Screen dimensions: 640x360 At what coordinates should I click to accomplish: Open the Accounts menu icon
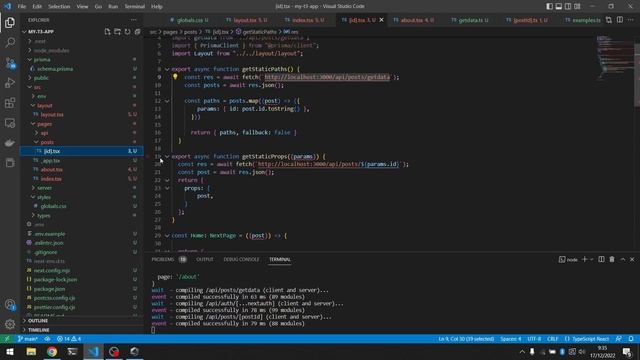[10, 304]
